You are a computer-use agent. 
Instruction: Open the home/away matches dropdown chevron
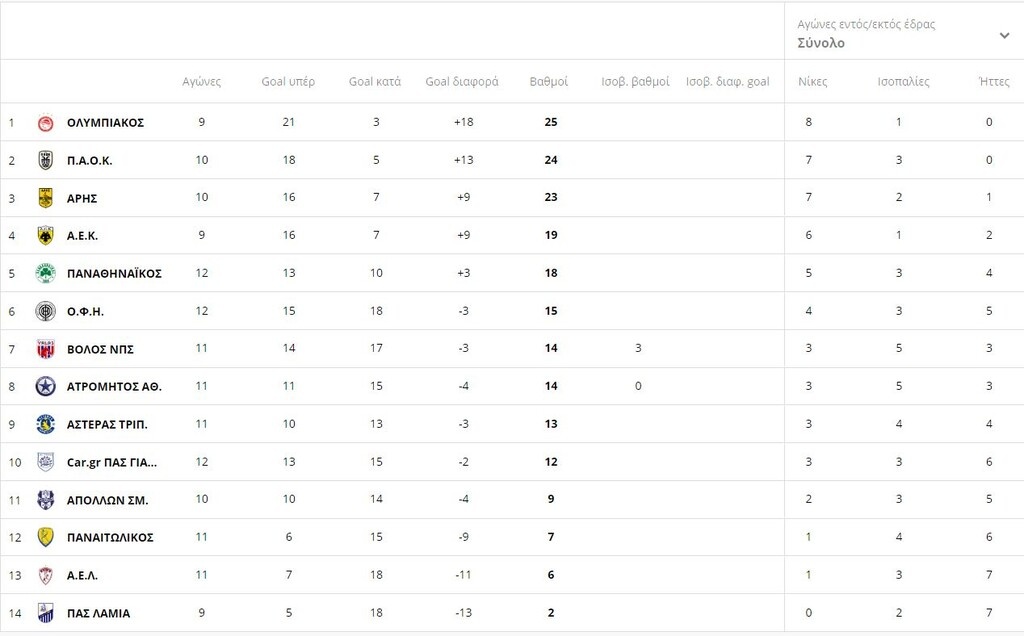(x=1004, y=35)
